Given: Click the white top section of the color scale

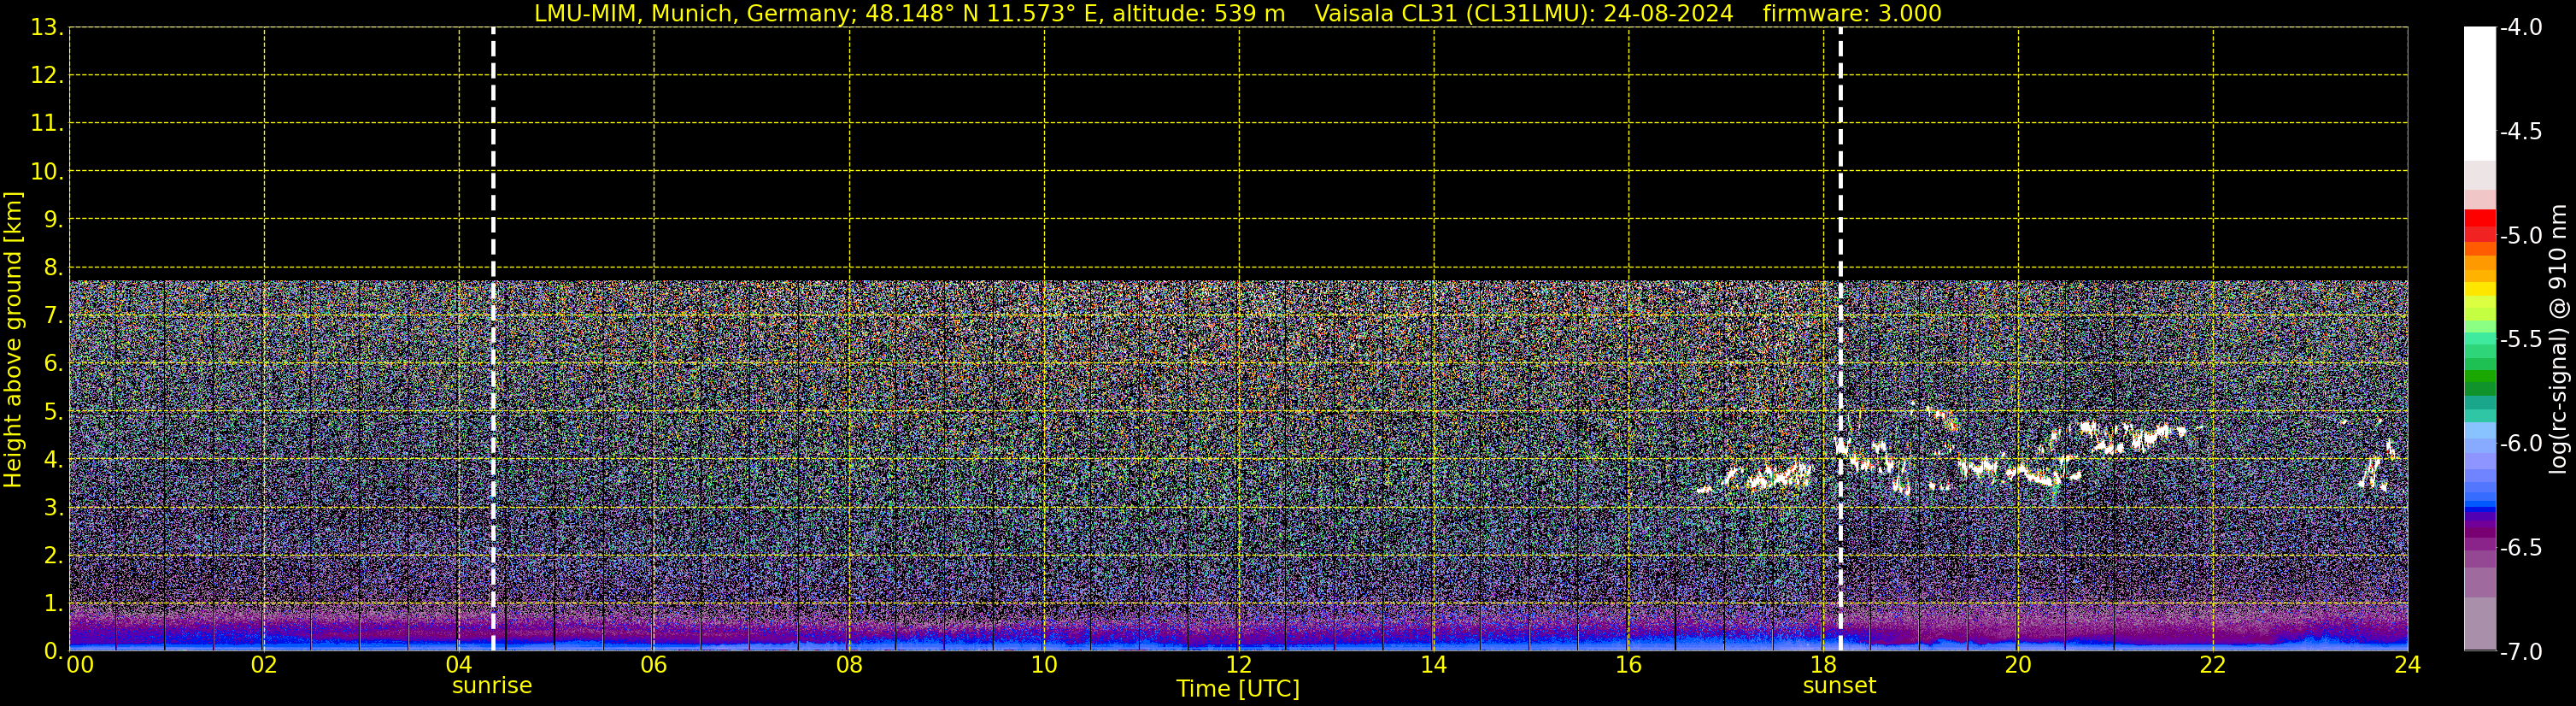Looking at the screenshot, I should coord(2479,94).
